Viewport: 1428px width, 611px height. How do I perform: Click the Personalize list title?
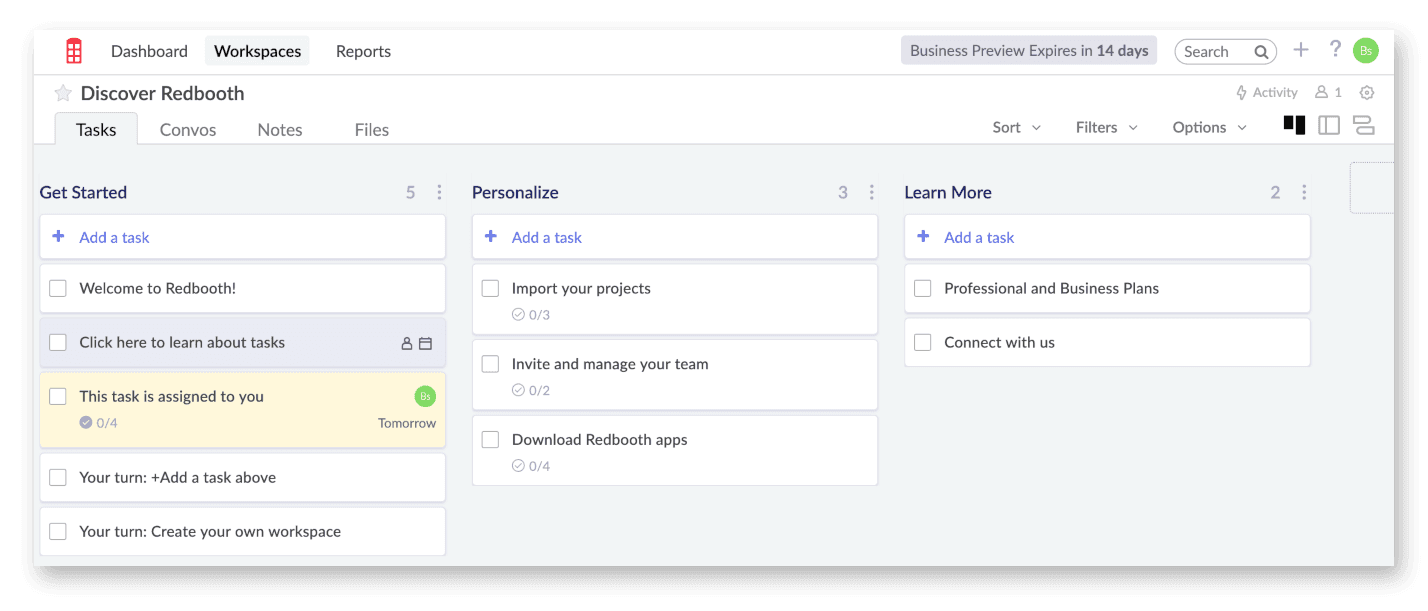pyautogui.click(x=515, y=192)
